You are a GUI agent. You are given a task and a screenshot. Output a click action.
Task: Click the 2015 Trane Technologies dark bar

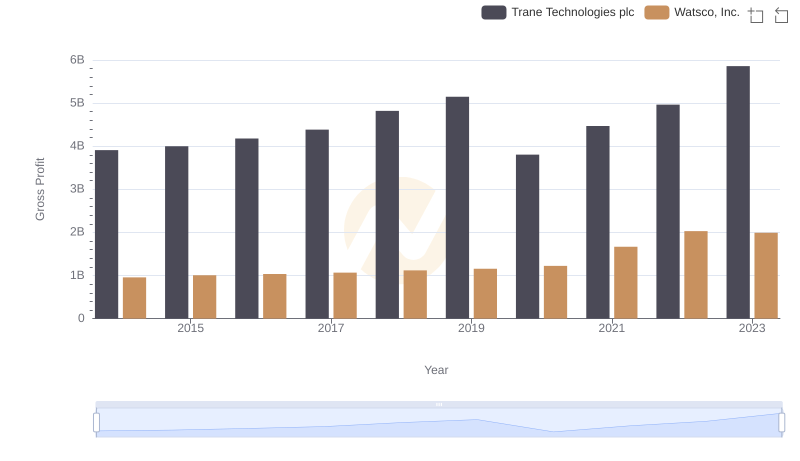coord(177,232)
